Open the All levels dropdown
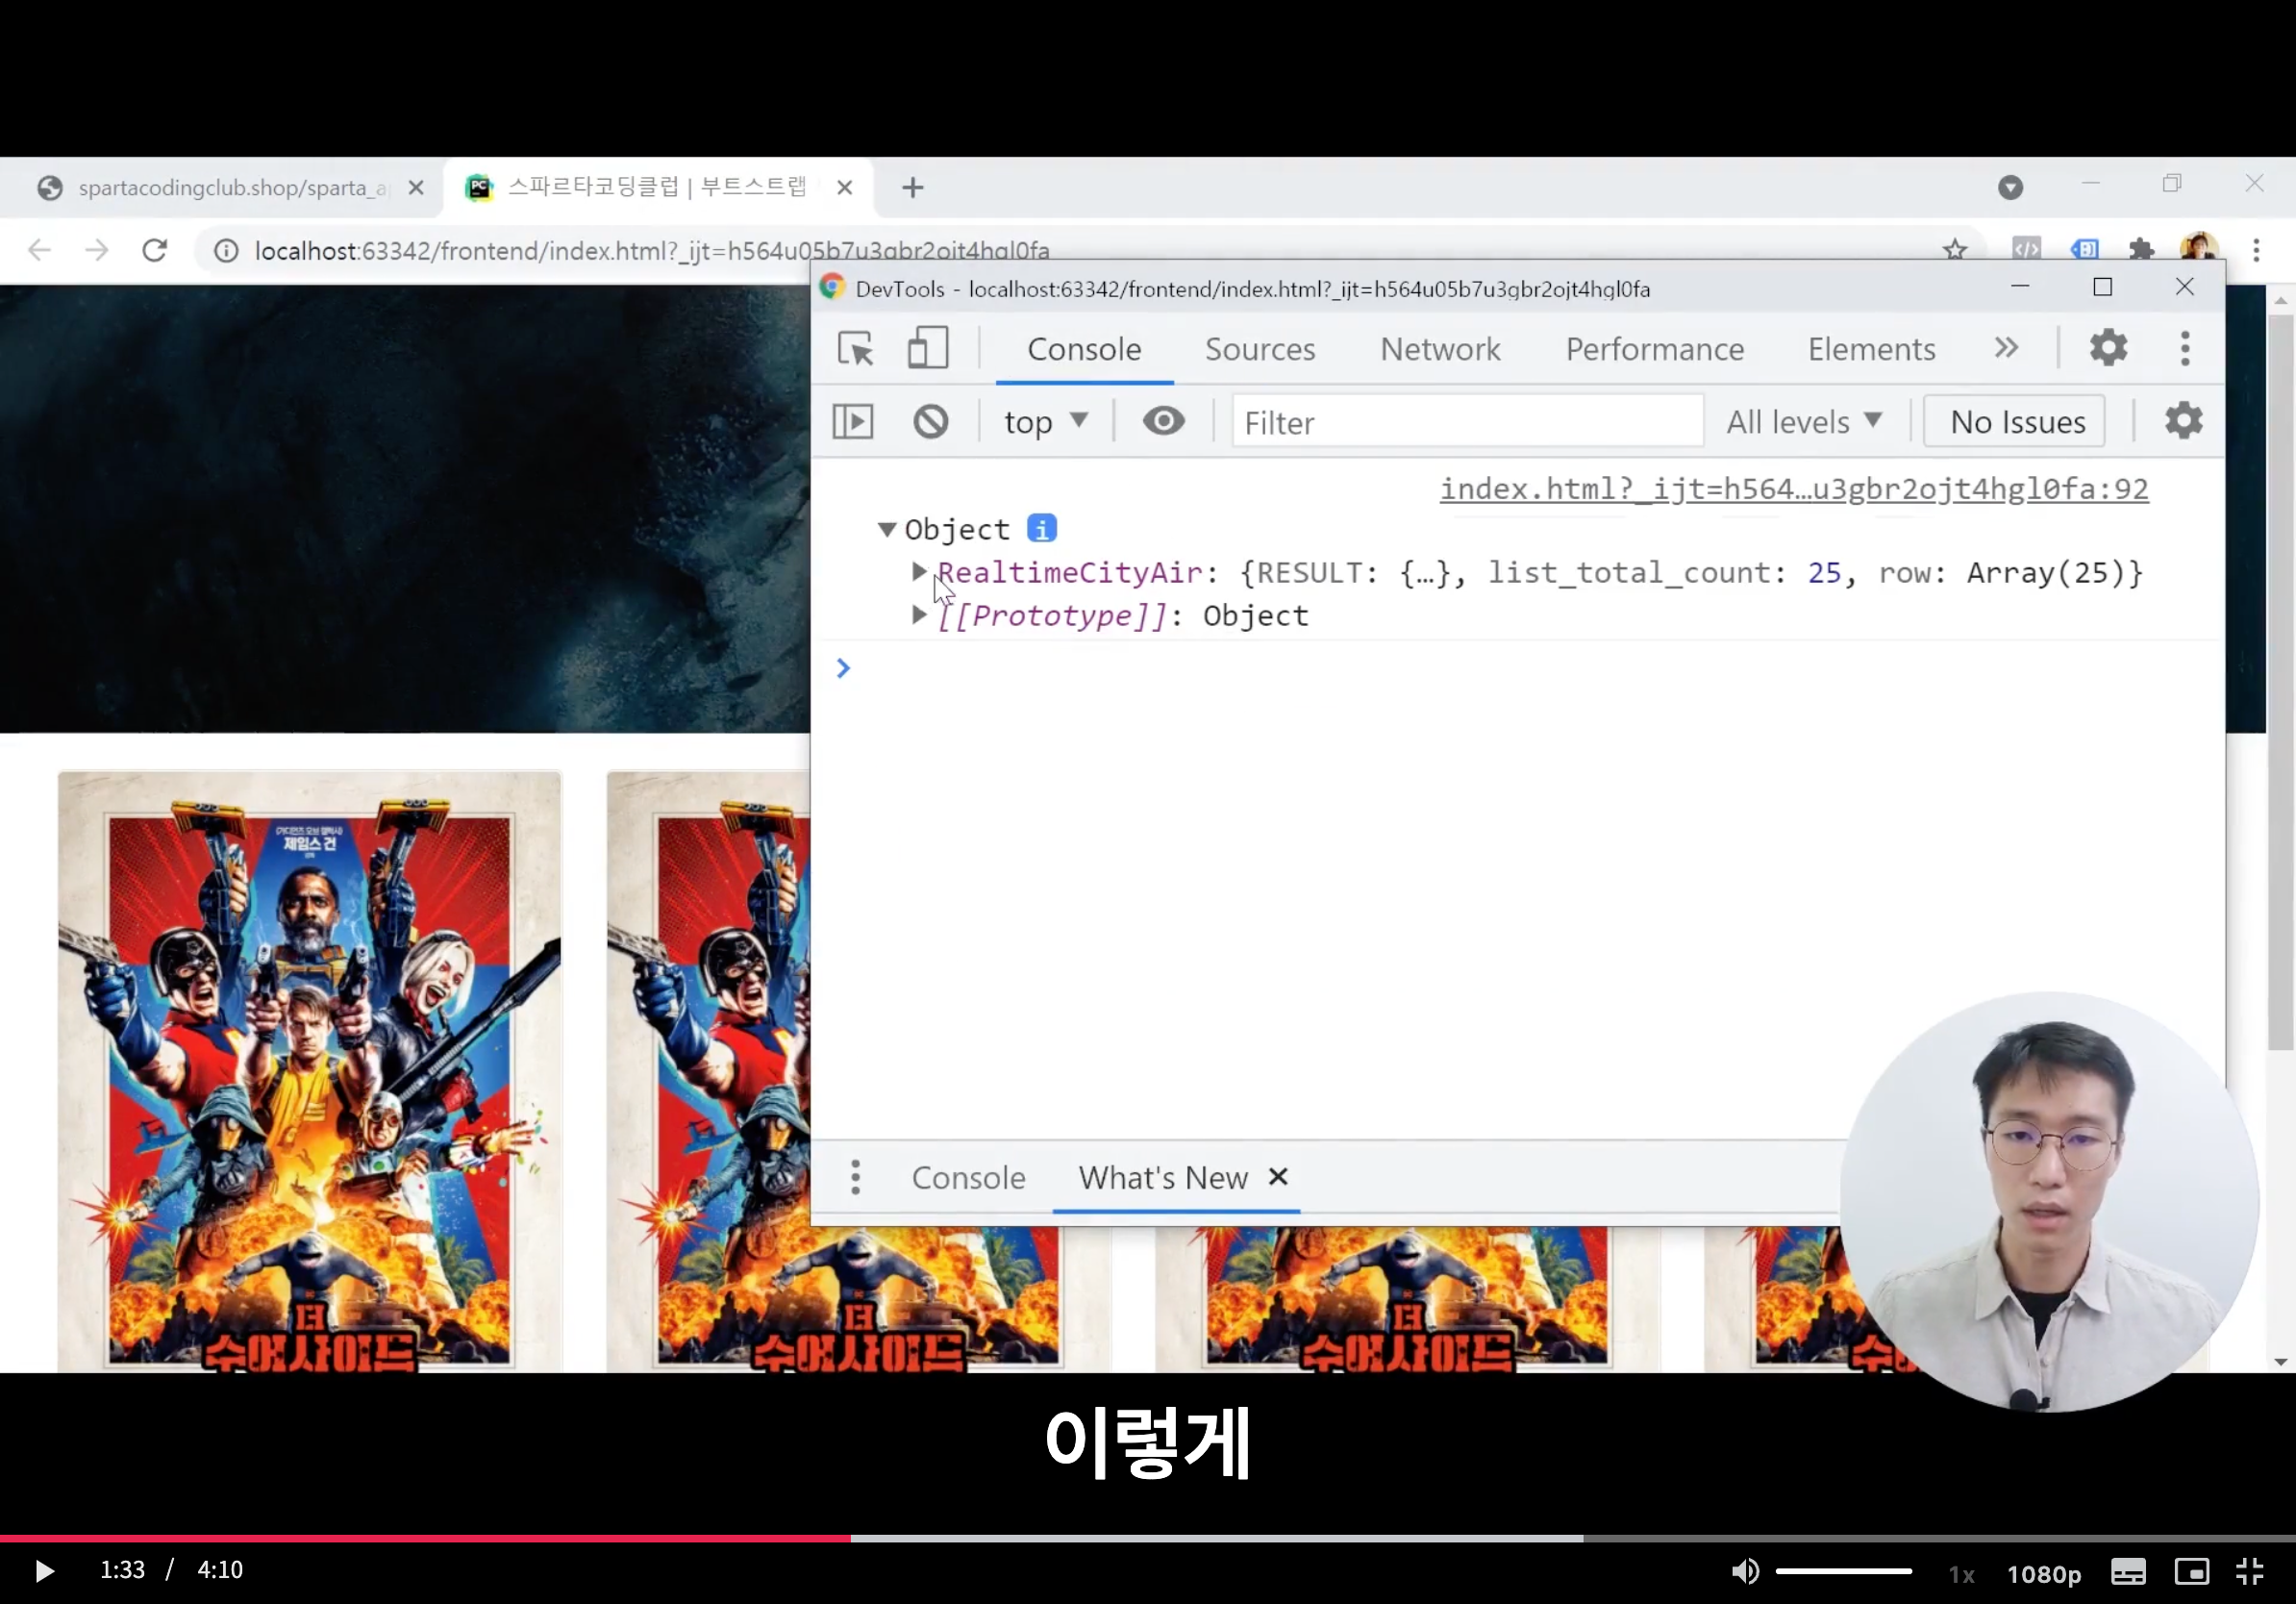 pyautogui.click(x=1804, y=422)
